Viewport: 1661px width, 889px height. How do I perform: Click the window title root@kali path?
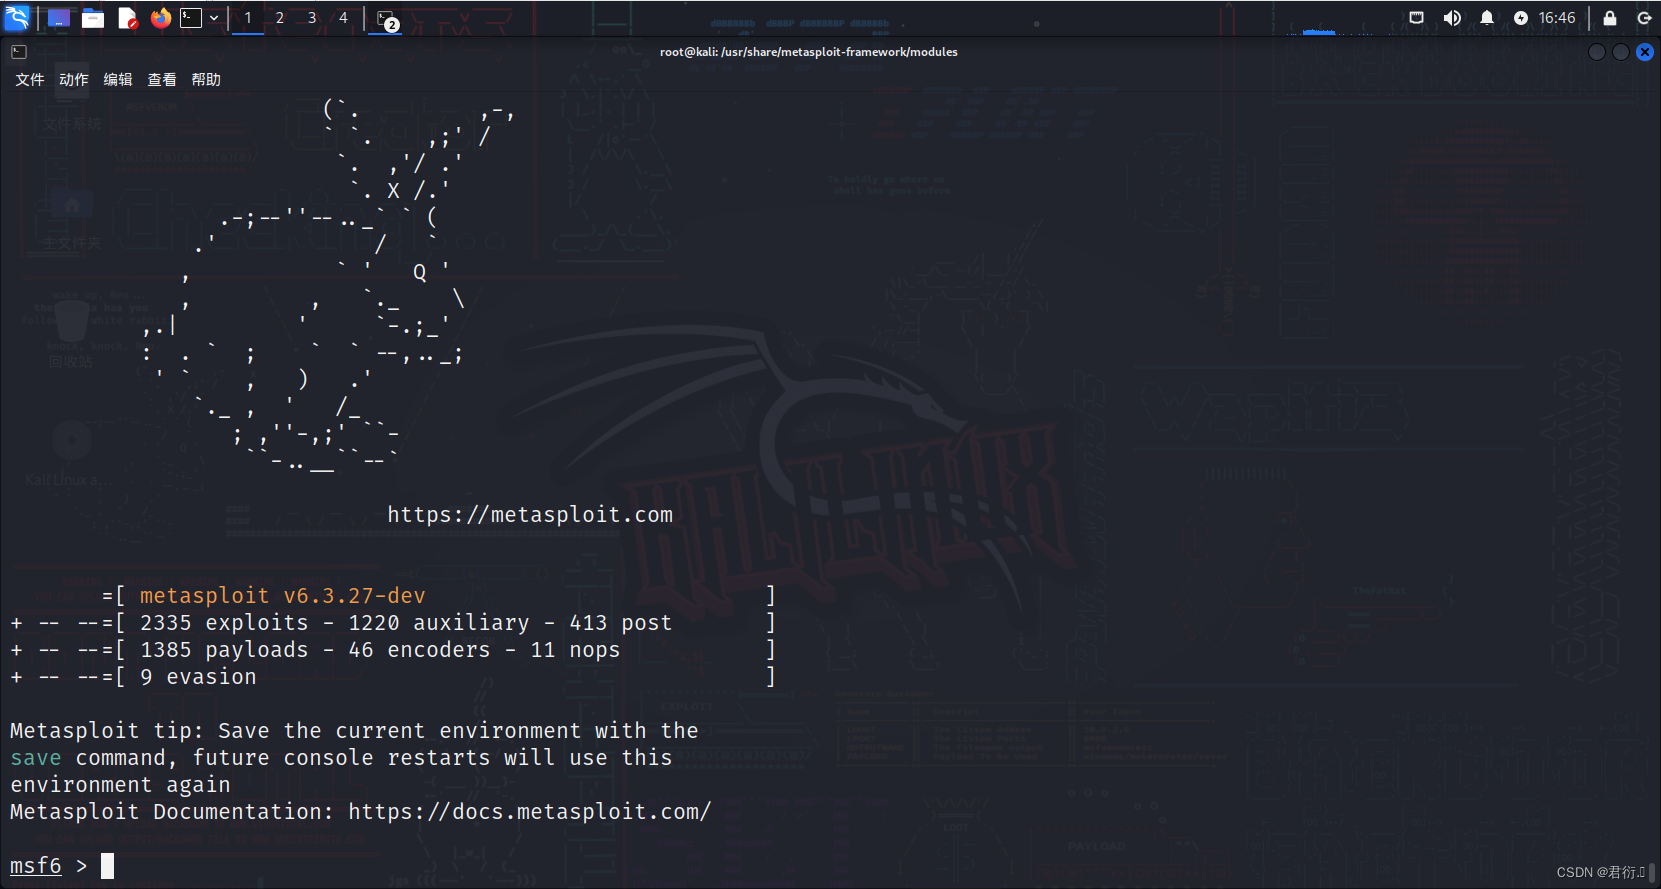coord(809,52)
